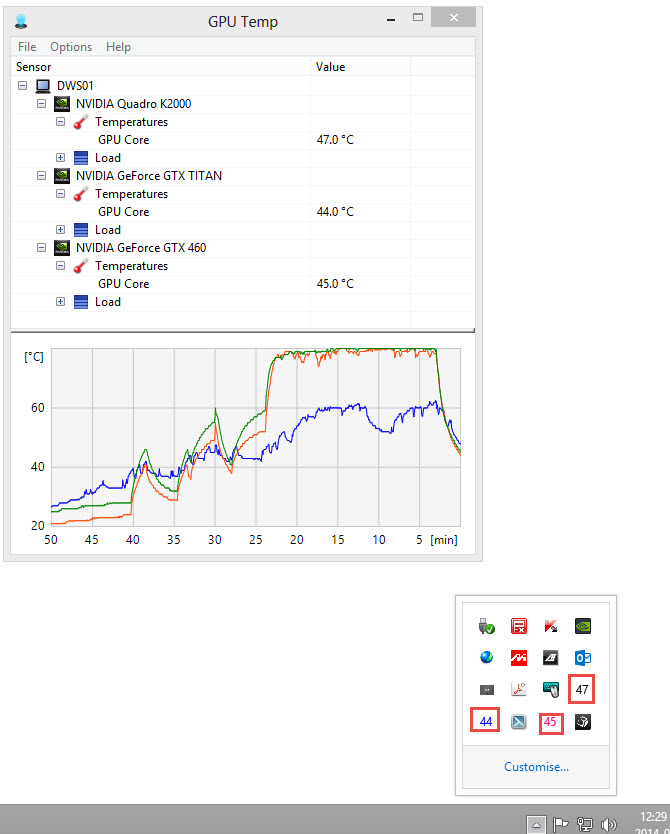Image resolution: width=670 pixels, height=834 pixels.
Task: Click the red square zigzag tray icon
Action: pos(518,658)
